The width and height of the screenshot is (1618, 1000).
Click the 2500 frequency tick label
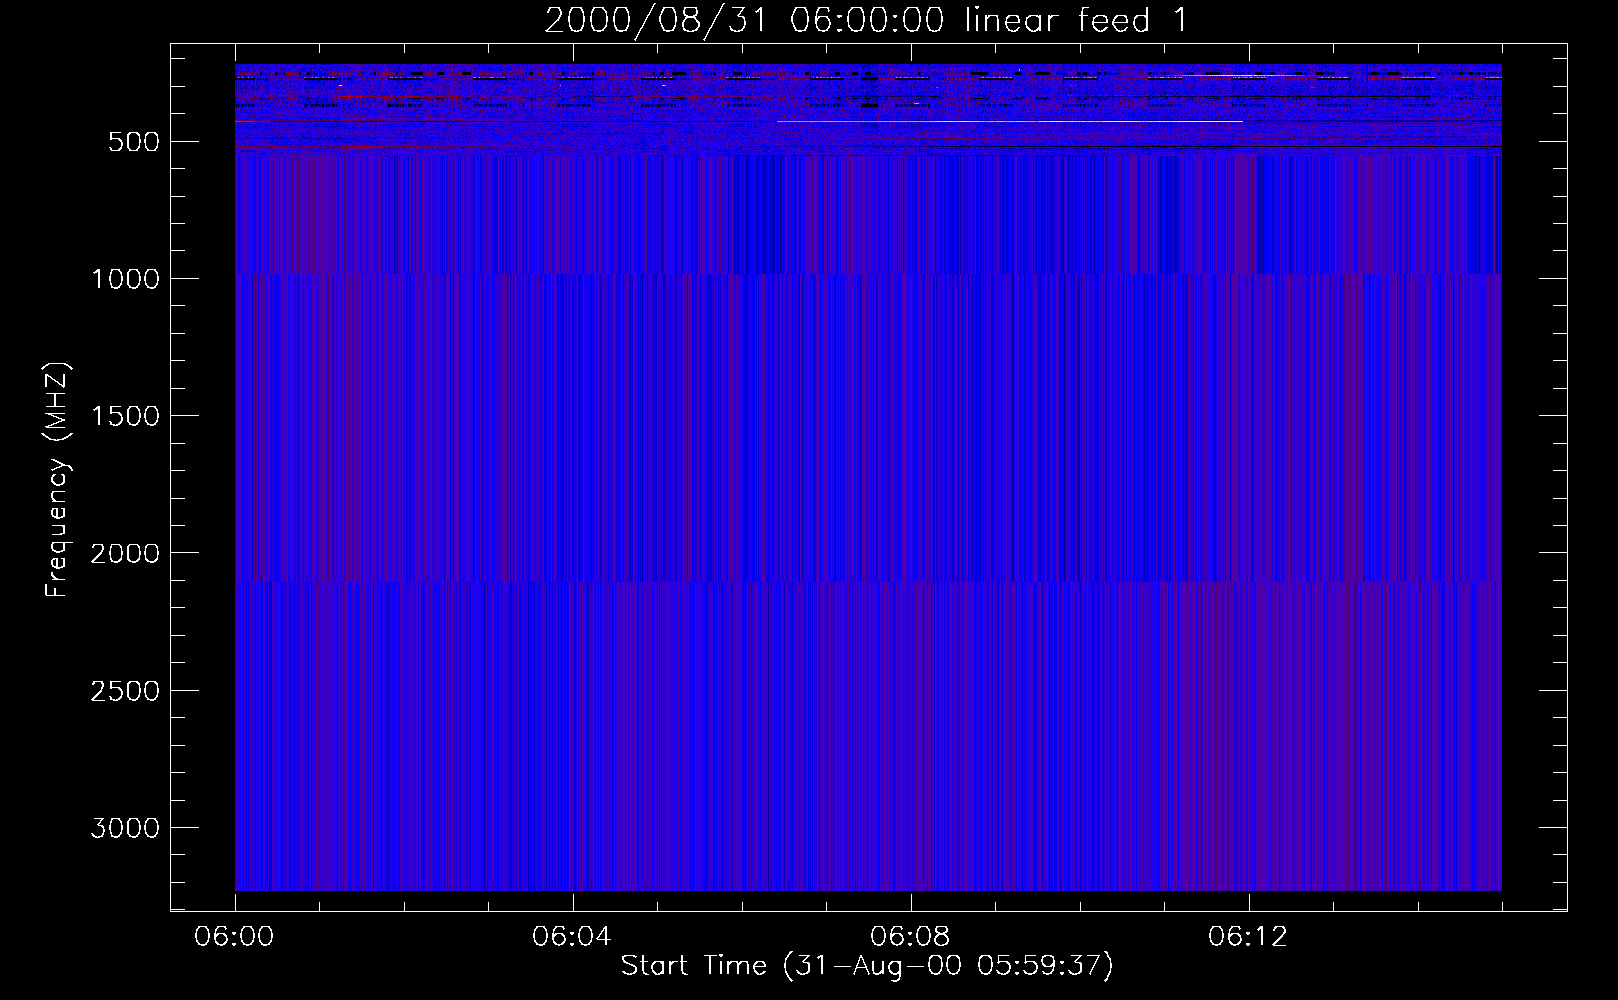click(126, 691)
